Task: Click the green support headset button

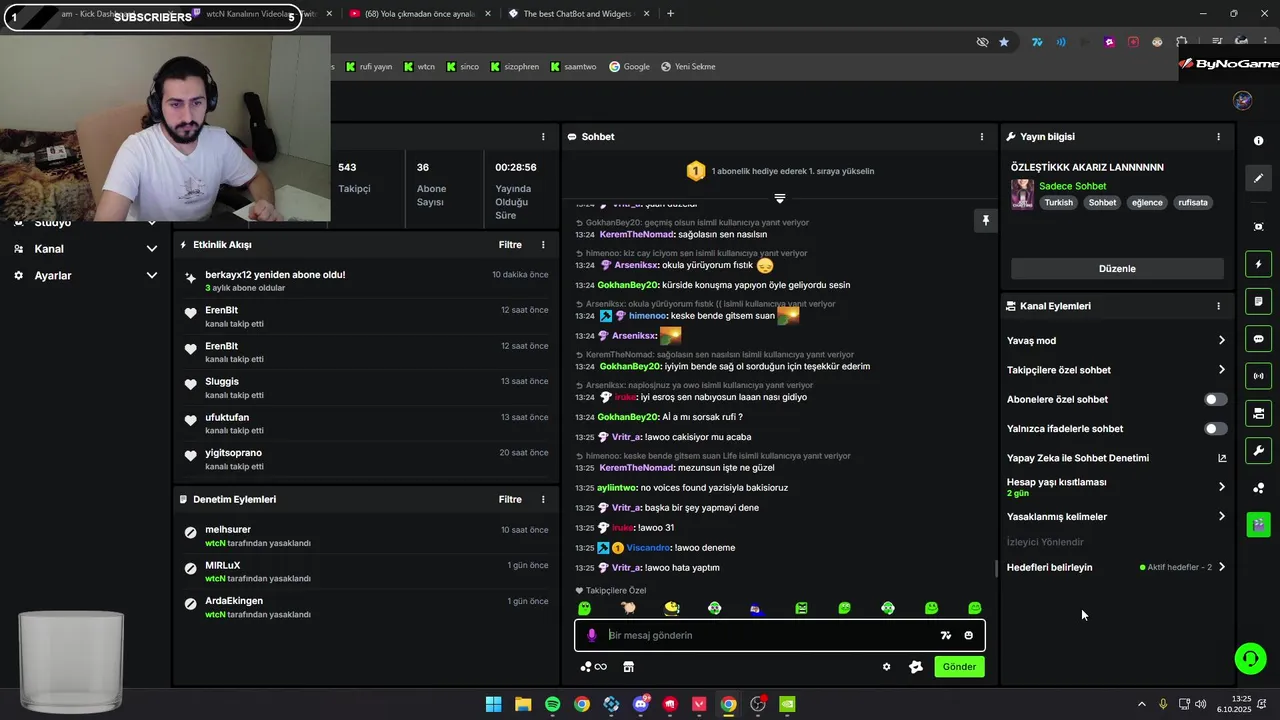Action: pos(1249,658)
